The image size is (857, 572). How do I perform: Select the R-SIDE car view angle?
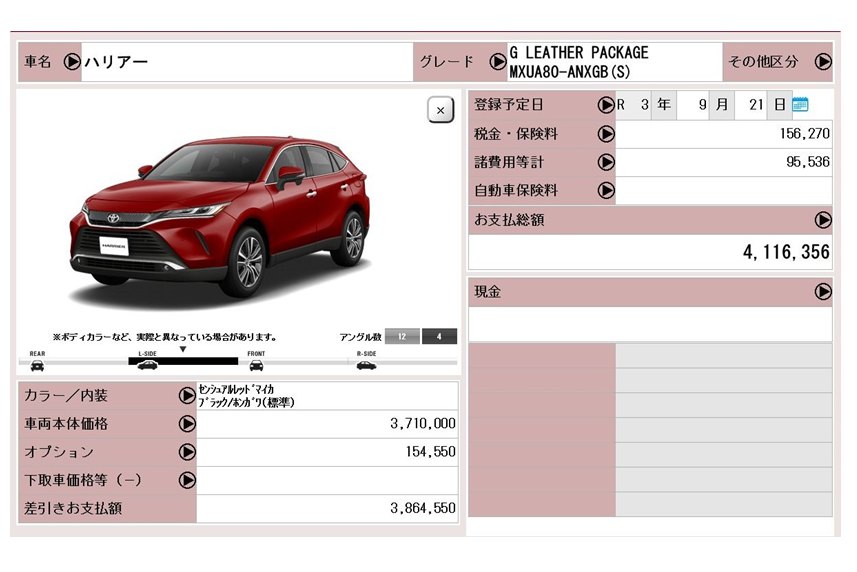pyautogui.click(x=366, y=364)
